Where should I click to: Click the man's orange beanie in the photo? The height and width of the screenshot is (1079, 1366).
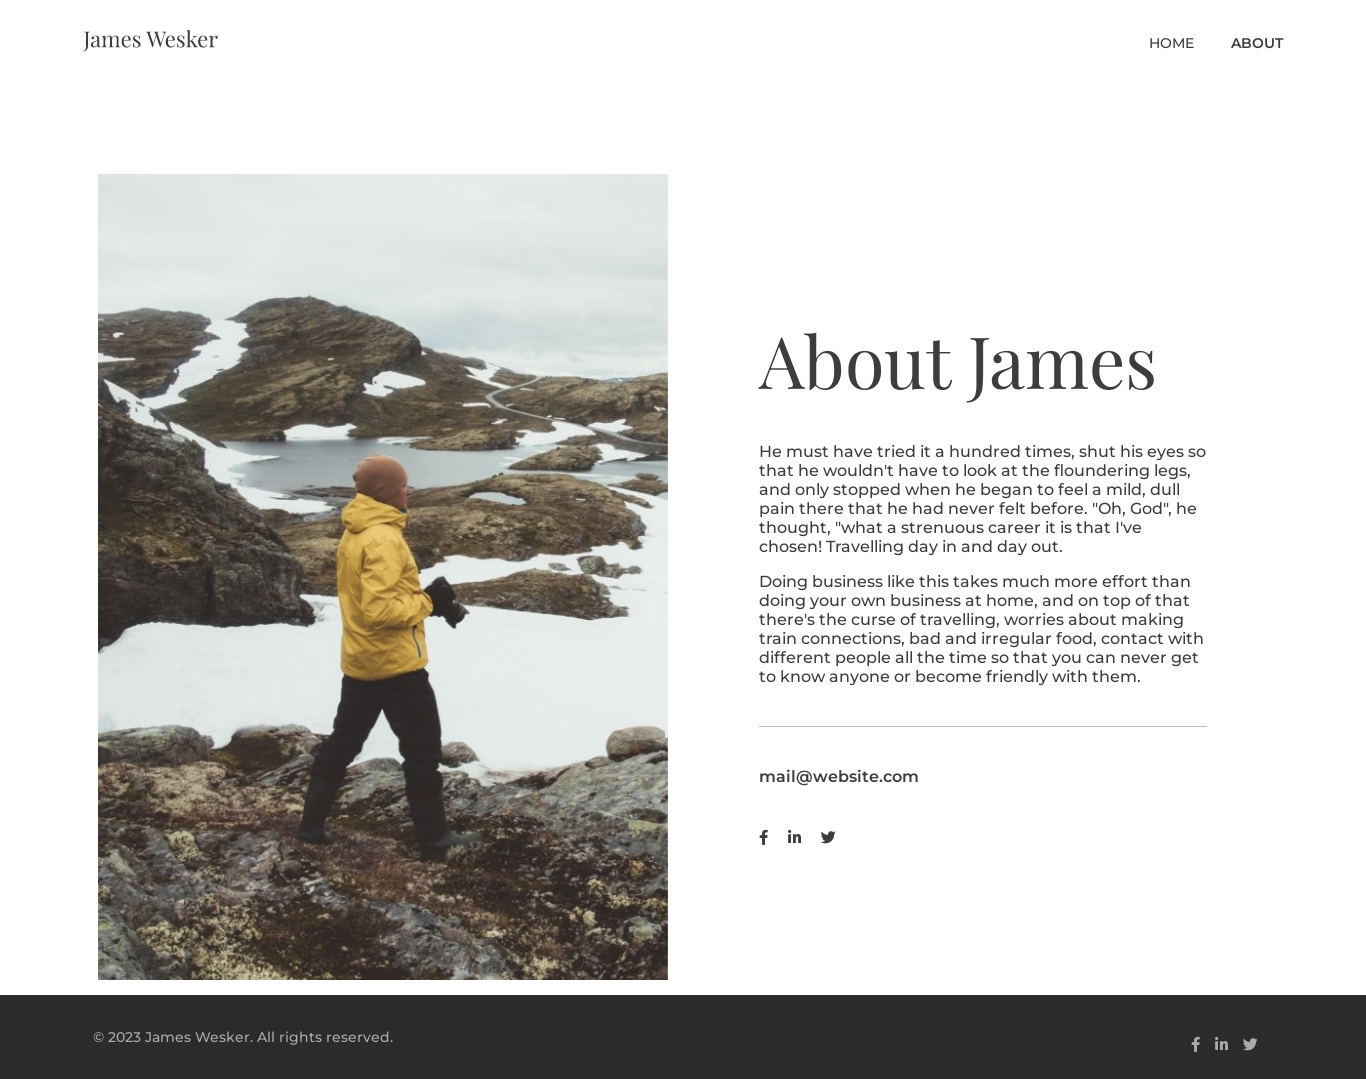pyautogui.click(x=380, y=477)
